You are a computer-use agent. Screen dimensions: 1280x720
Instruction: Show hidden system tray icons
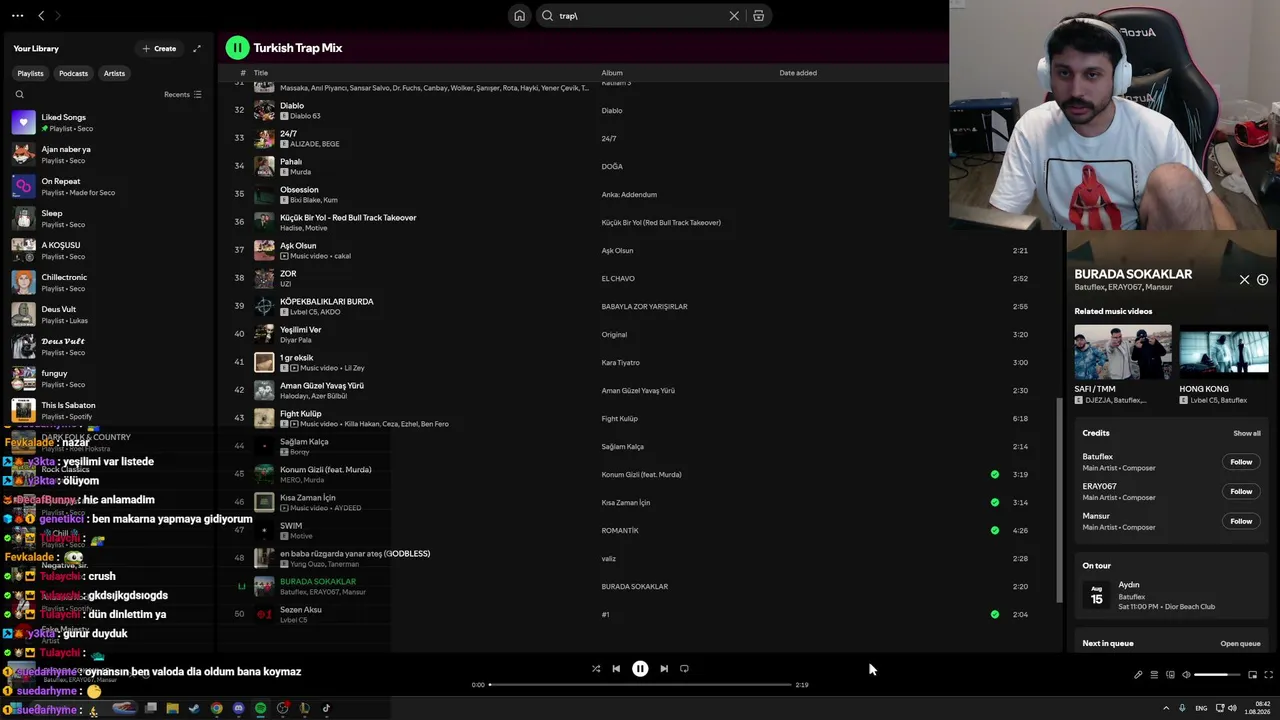[1165, 708]
